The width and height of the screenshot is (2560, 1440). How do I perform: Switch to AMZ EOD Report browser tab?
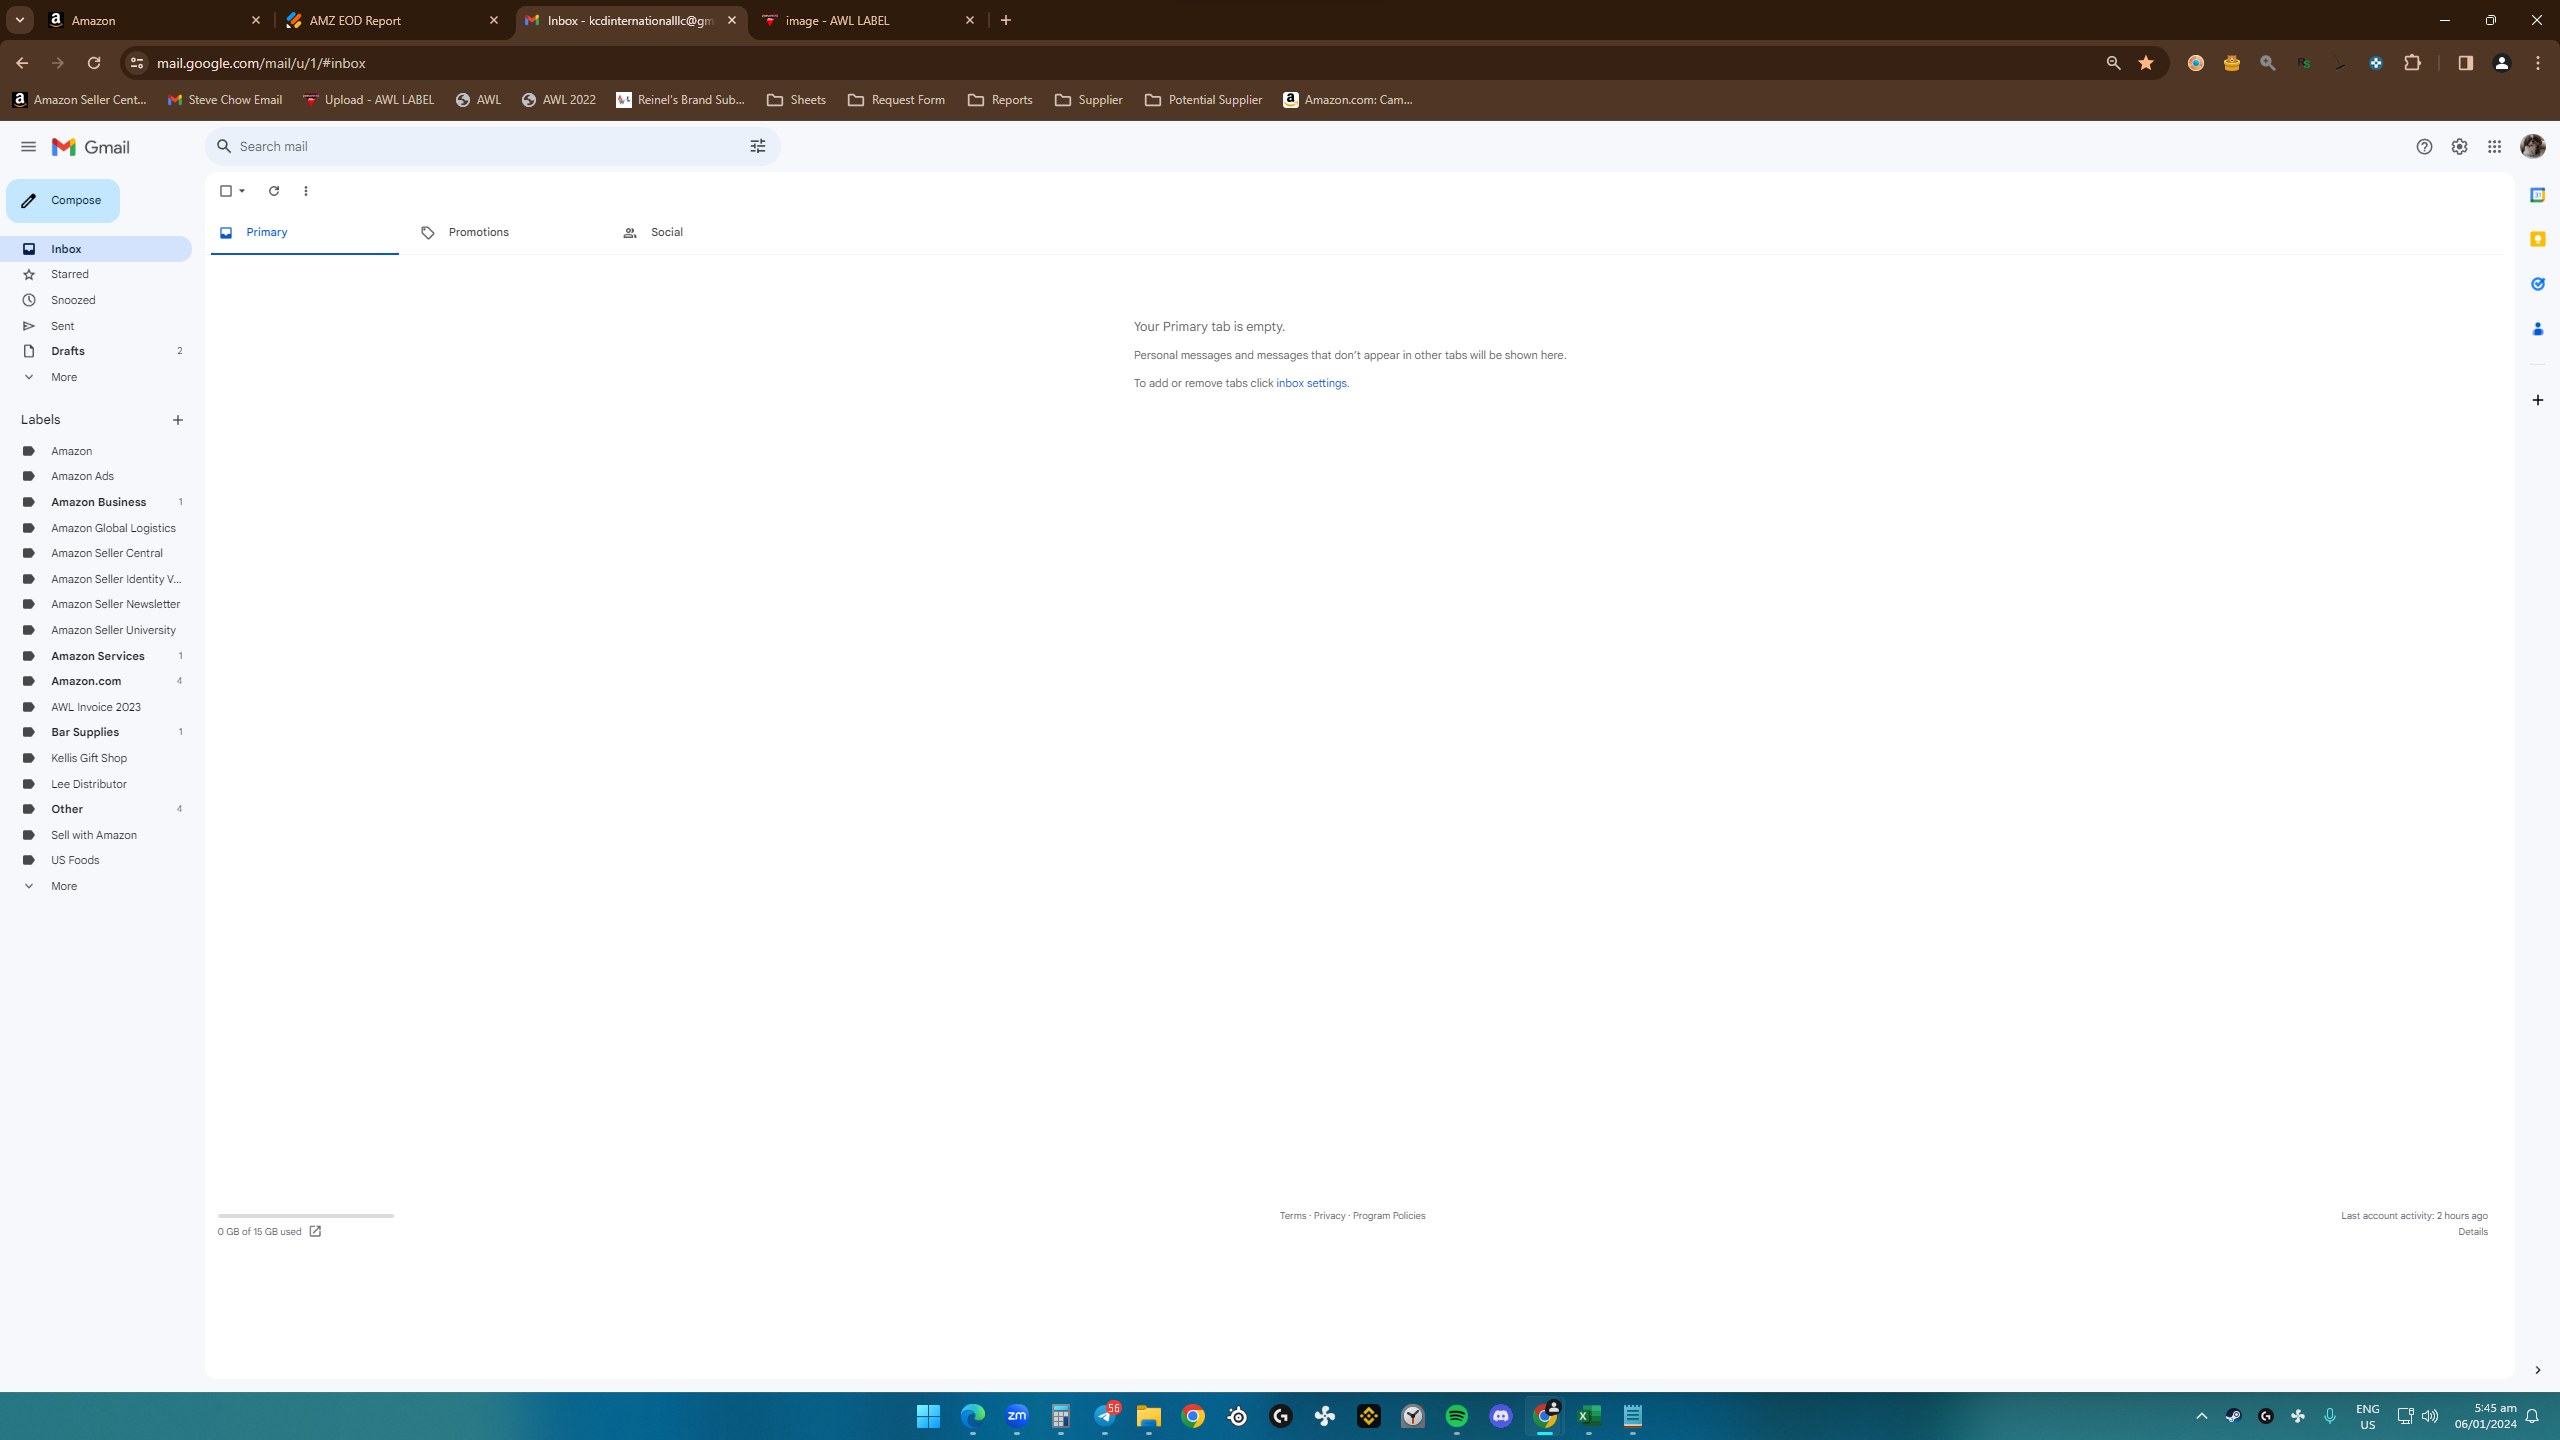(393, 20)
